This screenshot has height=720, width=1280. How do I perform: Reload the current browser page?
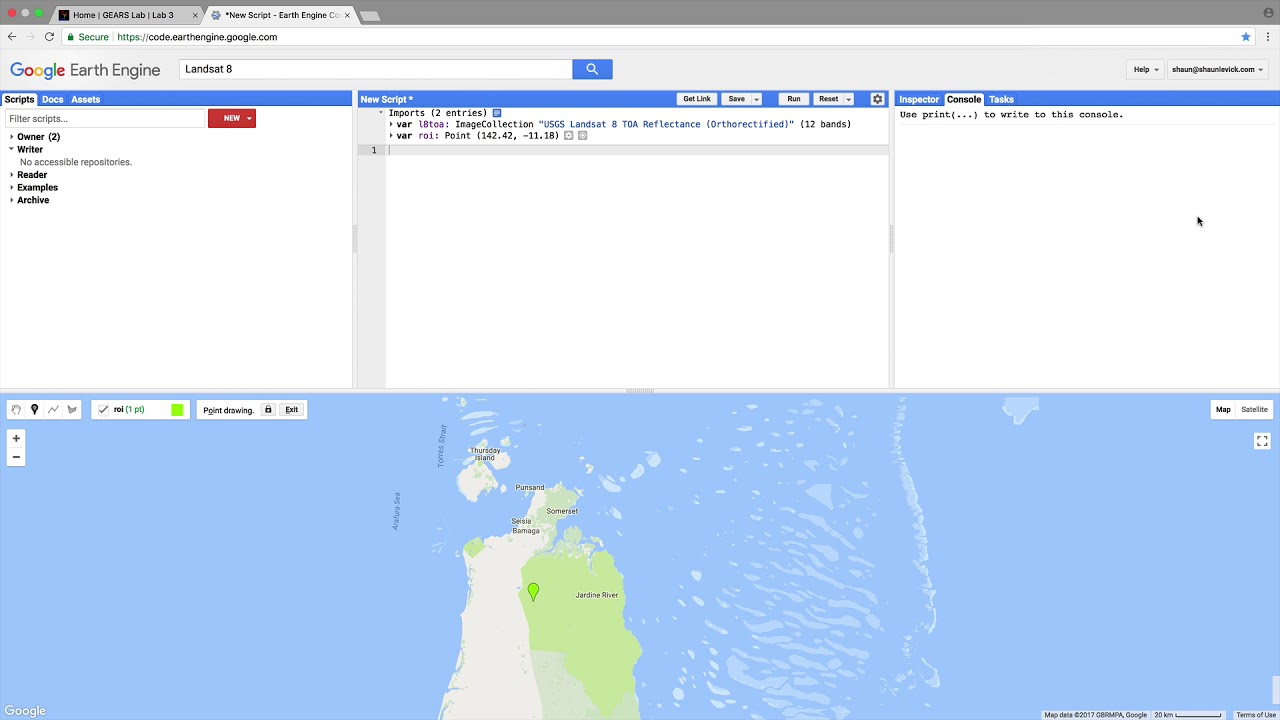(49, 37)
